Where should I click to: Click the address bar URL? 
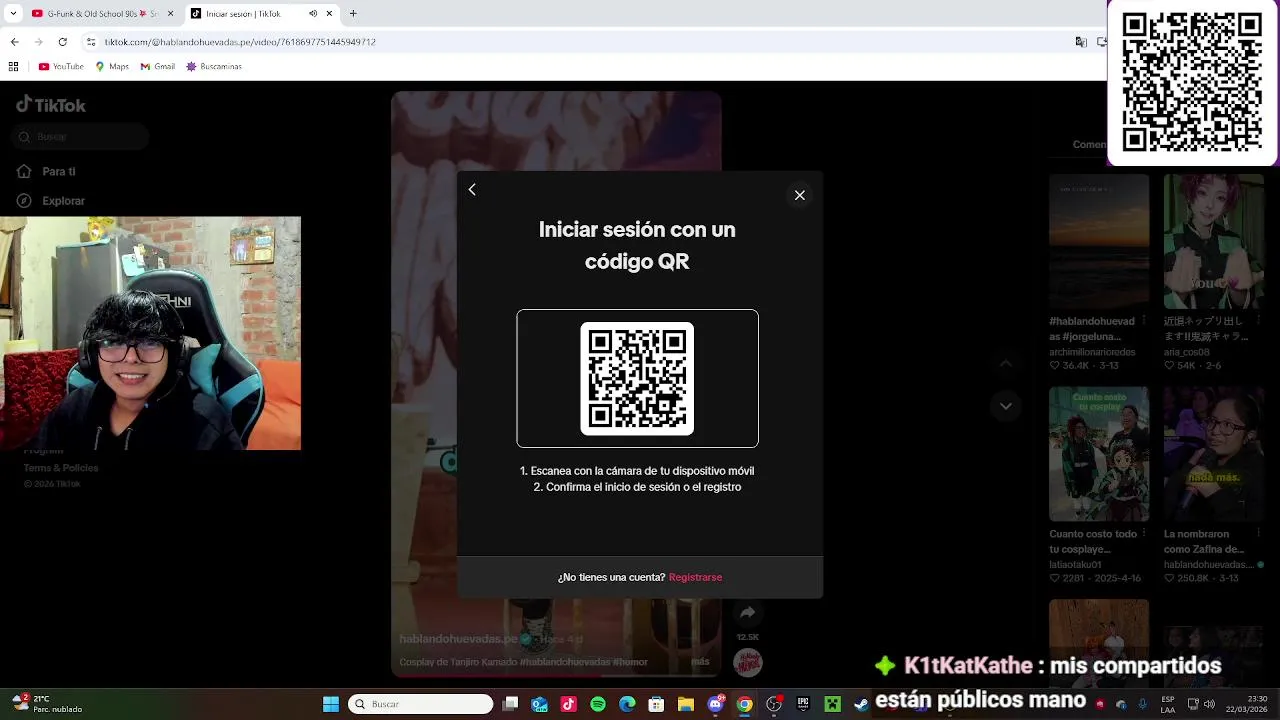click(x=240, y=42)
